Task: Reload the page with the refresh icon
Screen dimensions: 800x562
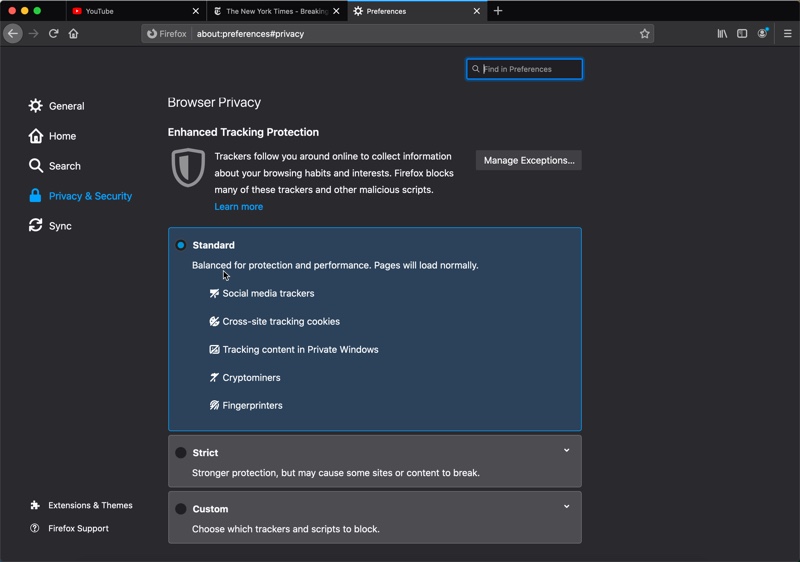Action: [x=54, y=34]
